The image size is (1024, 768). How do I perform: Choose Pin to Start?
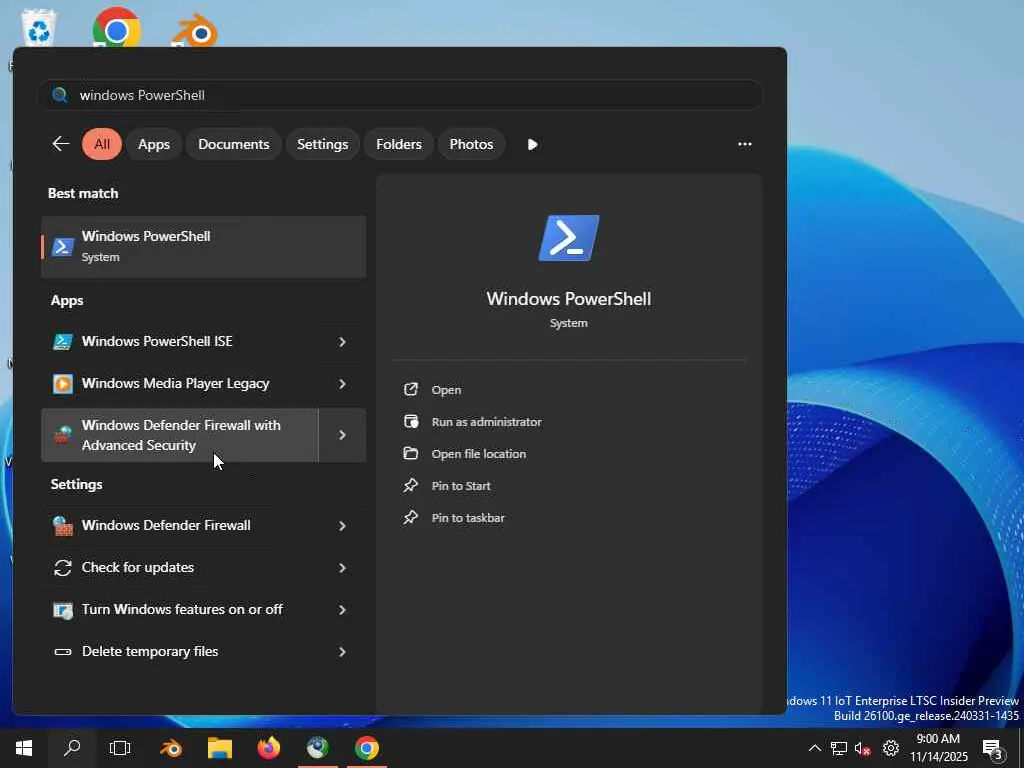click(461, 486)
